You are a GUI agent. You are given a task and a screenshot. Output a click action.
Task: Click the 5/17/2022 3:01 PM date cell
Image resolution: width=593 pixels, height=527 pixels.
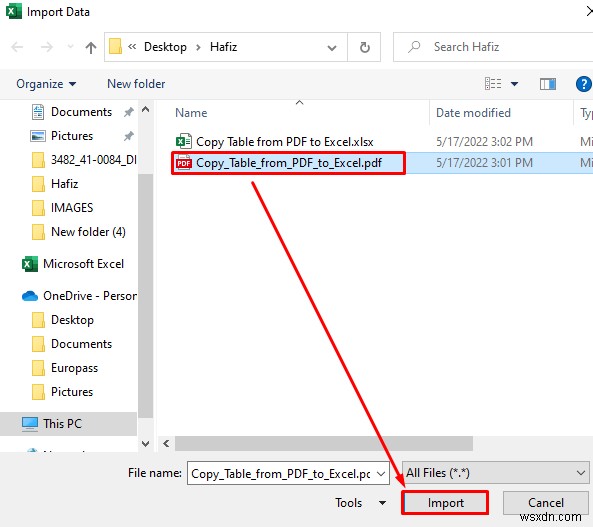click(484, 163)
